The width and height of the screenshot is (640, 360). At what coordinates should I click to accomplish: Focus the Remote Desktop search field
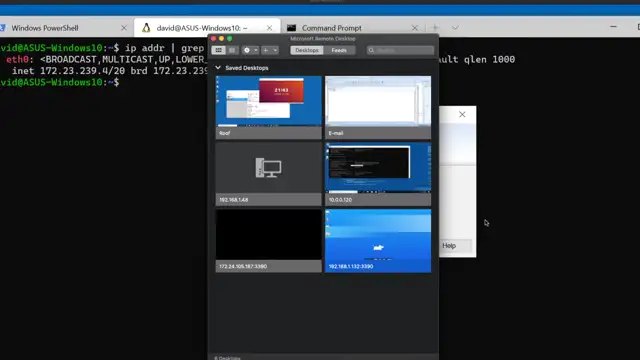pyautogui.click(x=400, y=50)
